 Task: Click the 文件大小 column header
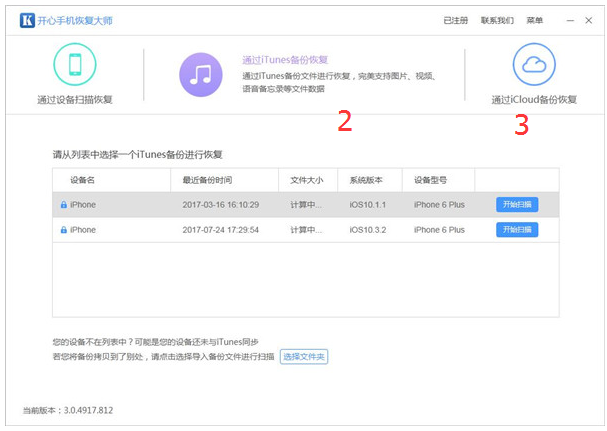307,180
